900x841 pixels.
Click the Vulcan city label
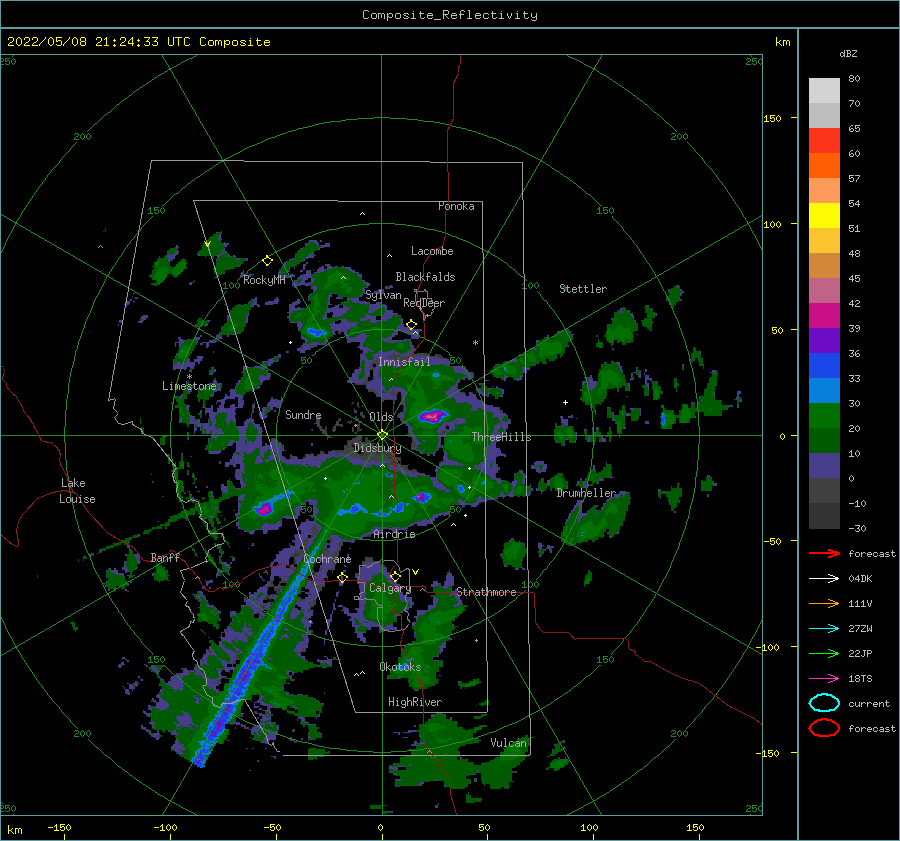[x=508, y=743]
